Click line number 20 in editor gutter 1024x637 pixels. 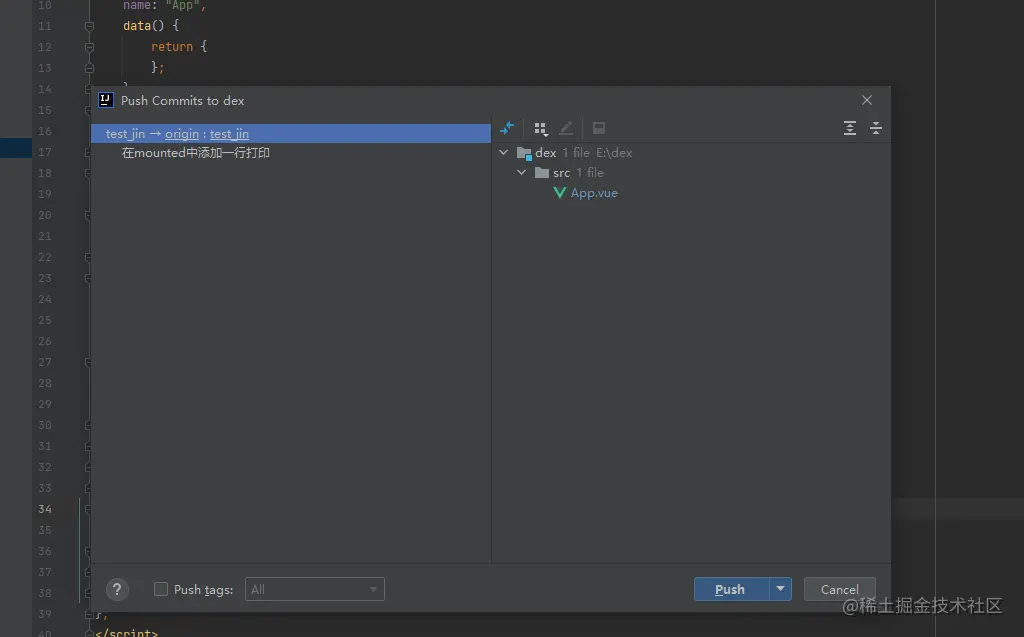(x=44, y=215)
